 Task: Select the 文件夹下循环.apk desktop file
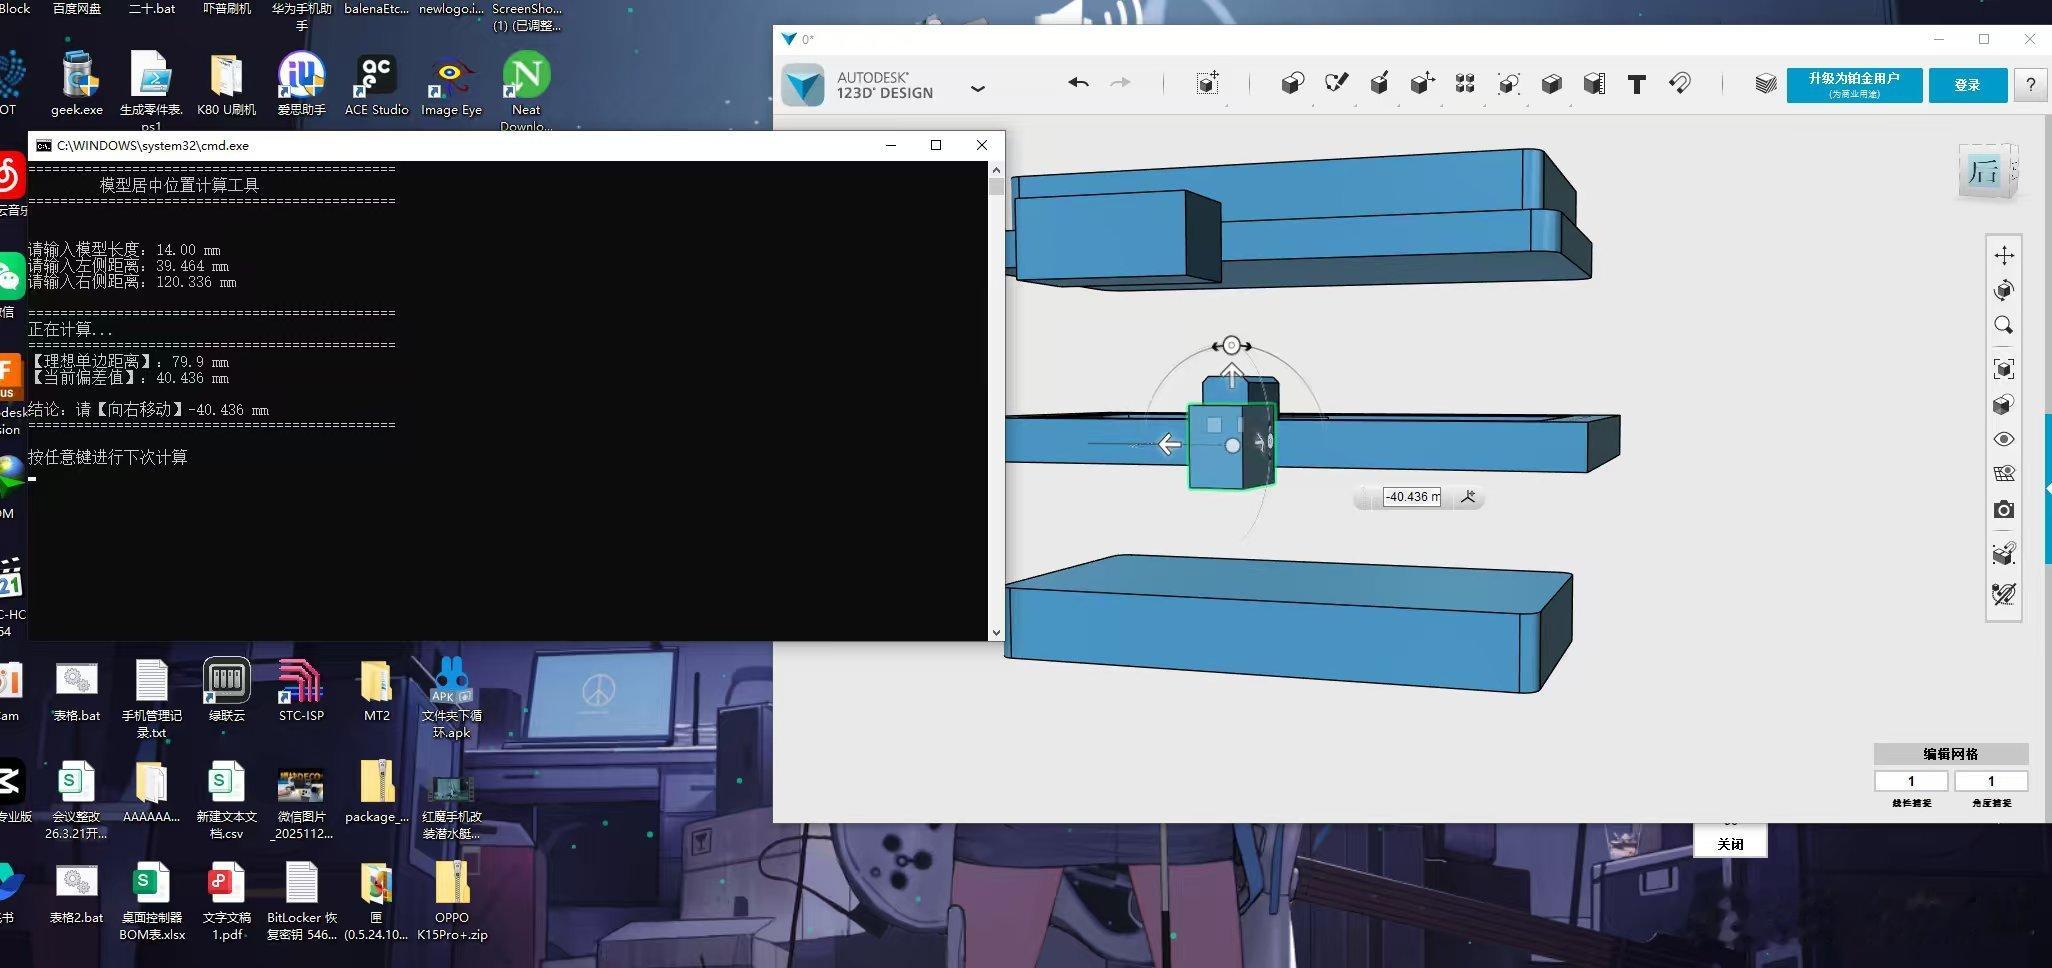(x=452, y=698)
